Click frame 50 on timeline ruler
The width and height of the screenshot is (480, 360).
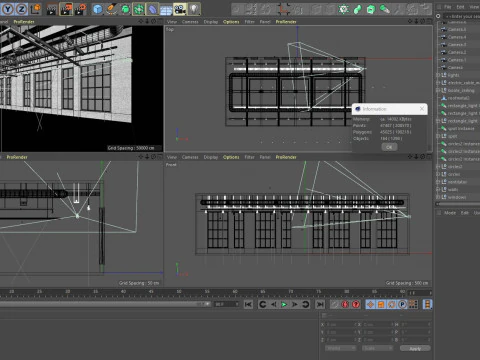[179, 292]
